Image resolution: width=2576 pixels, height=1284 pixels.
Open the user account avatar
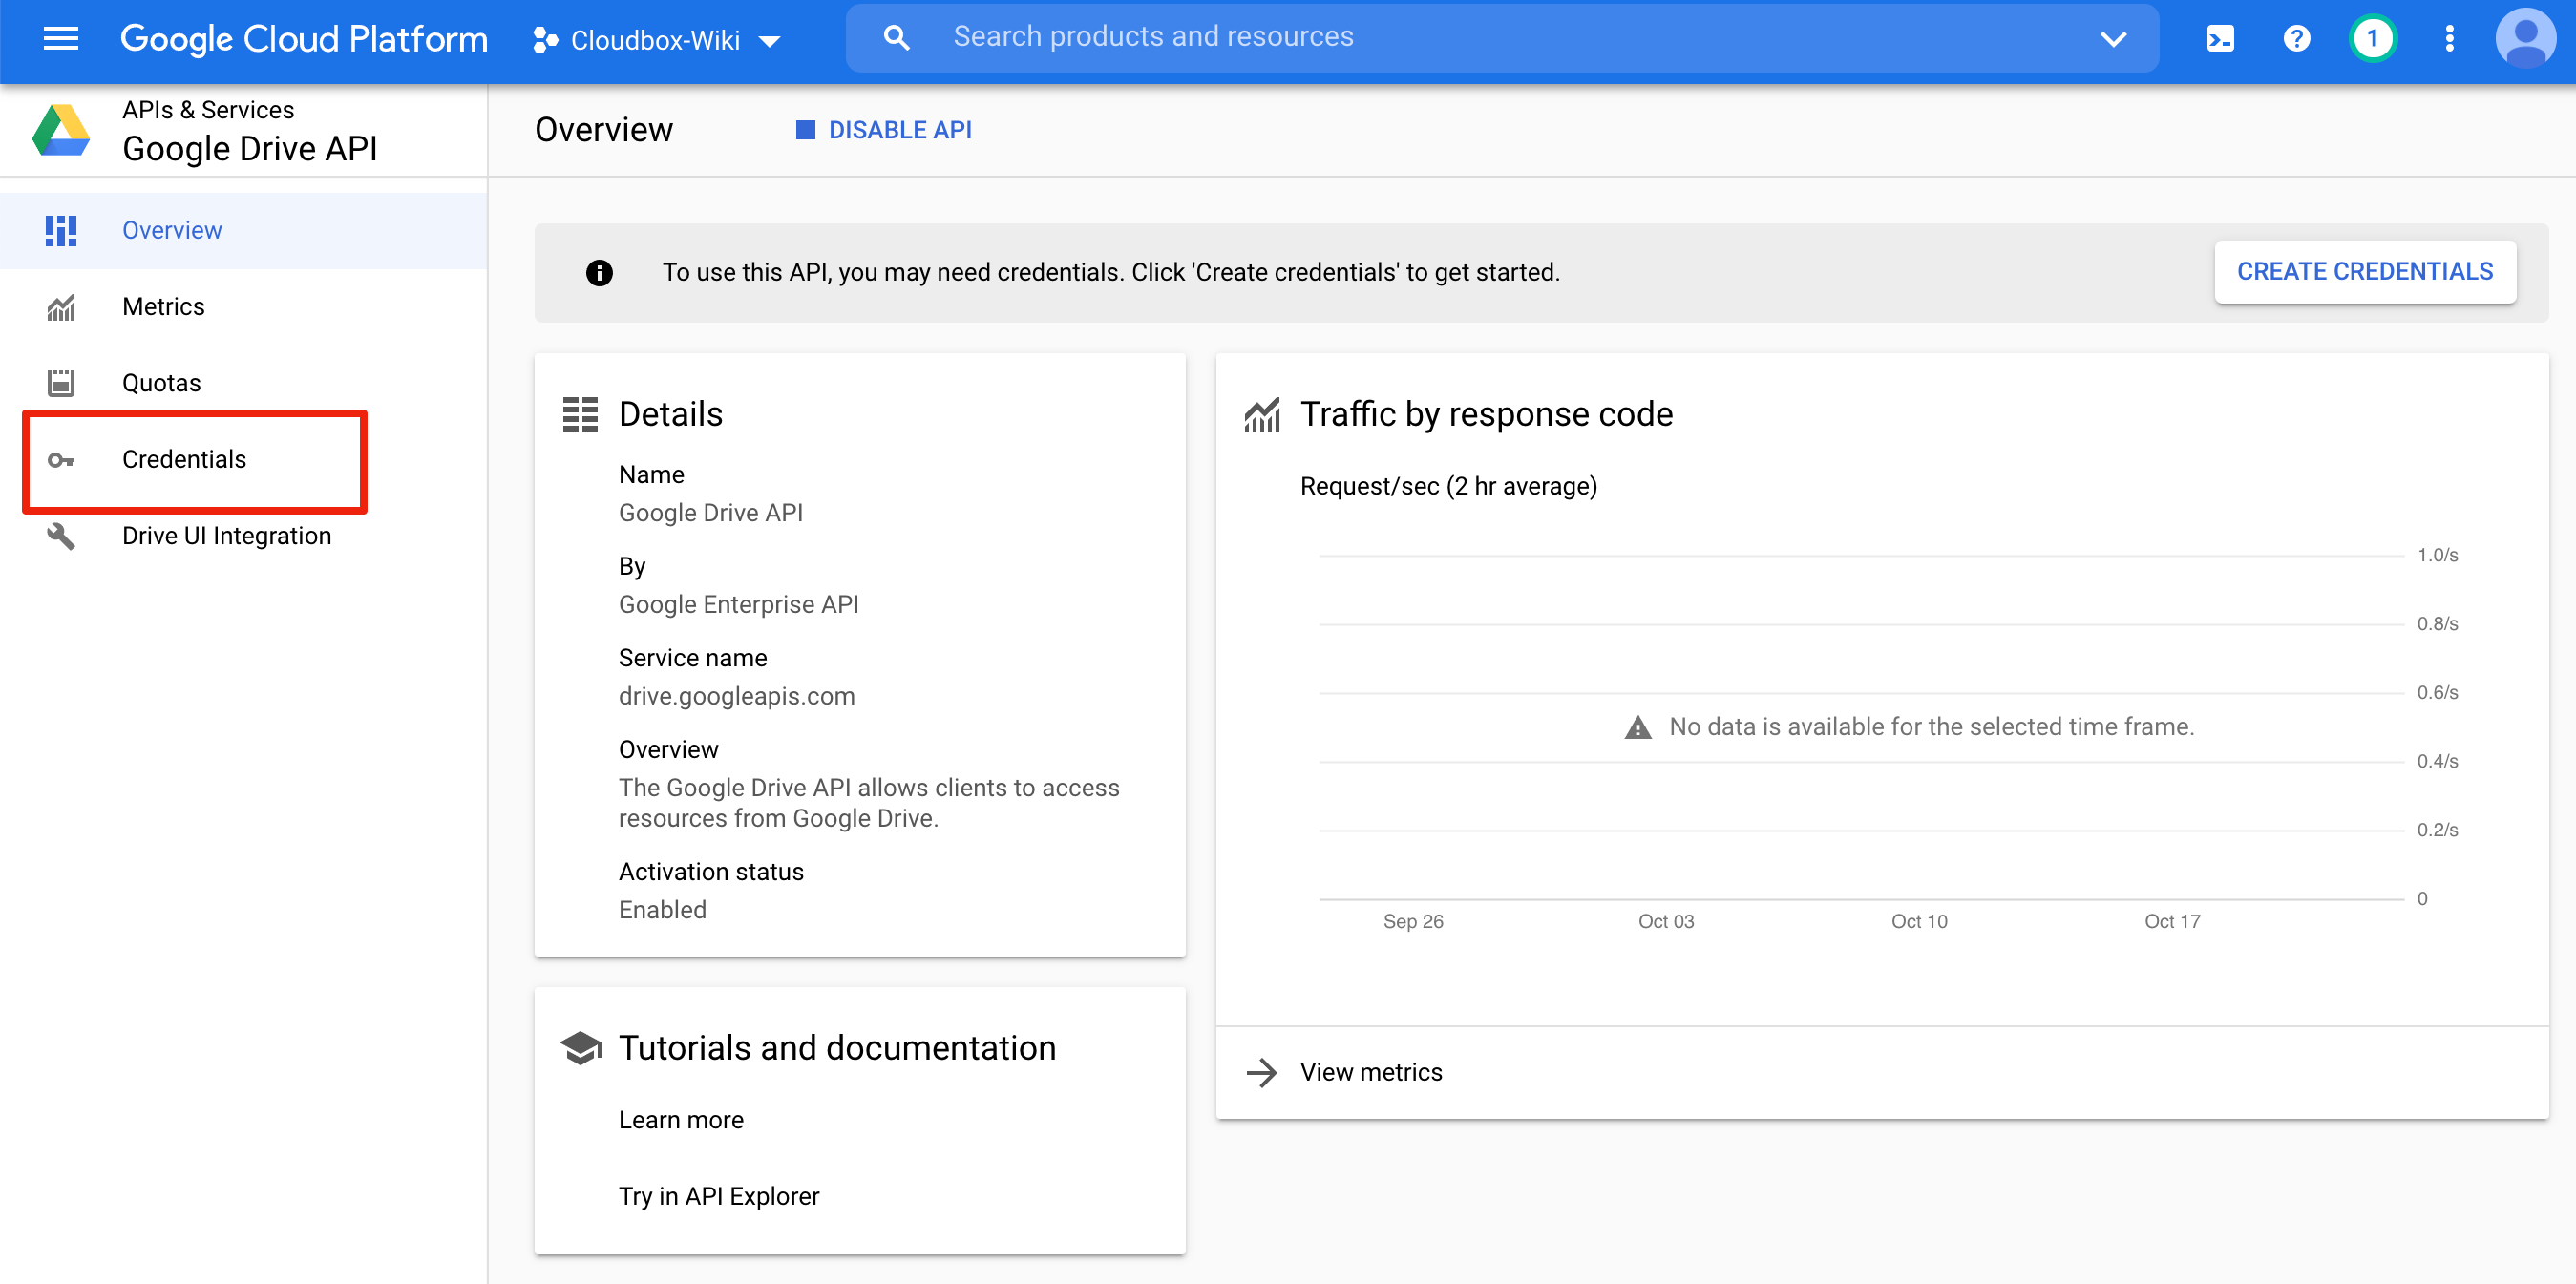click(x=2525, y=39)
